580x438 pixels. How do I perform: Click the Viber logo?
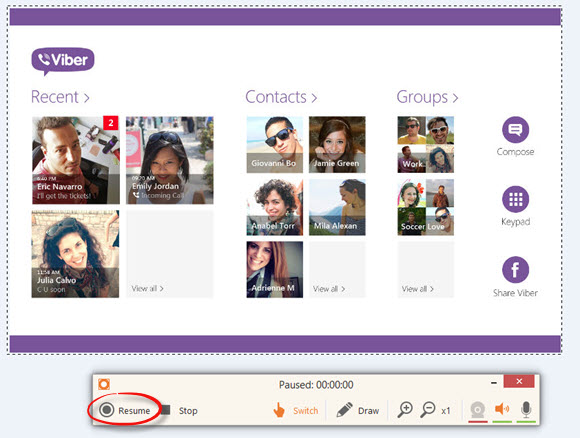pyautogui.click(x=63, y=61)
